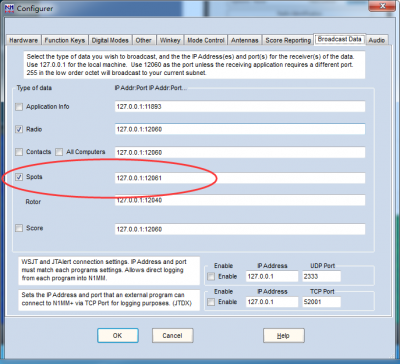Open the Antennas tab
This screenshot has height=364, width=400.
click(245, 40)
